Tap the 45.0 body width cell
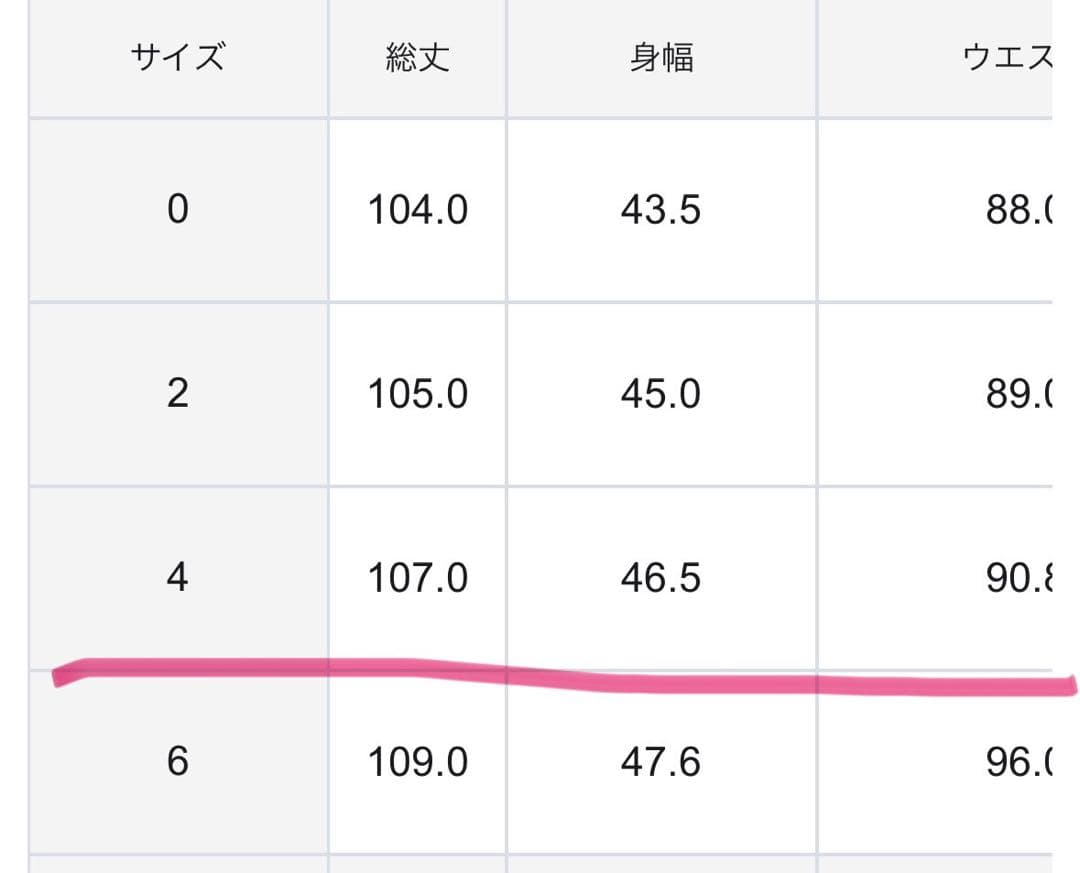This screenshot has width=1080, height=873. (x=661, y=394)
